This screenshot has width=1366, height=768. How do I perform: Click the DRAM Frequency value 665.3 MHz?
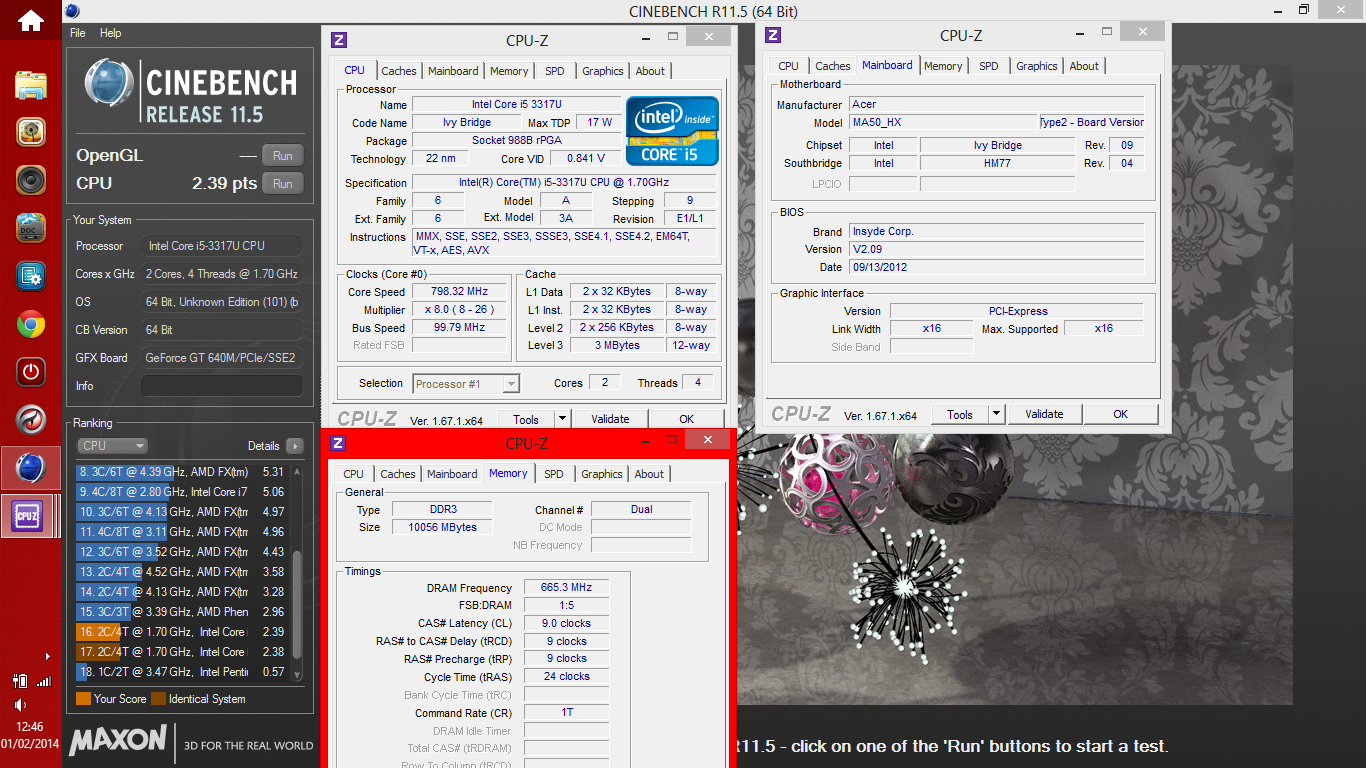567,588
